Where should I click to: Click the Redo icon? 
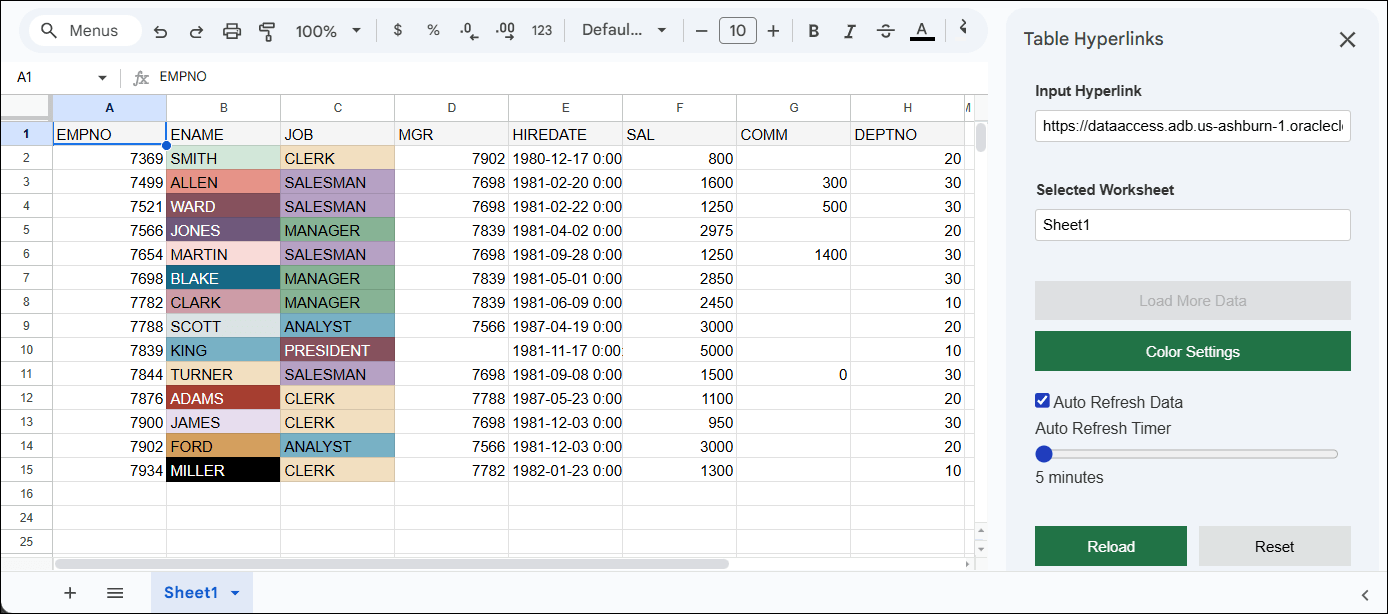[x=196, y=31]
